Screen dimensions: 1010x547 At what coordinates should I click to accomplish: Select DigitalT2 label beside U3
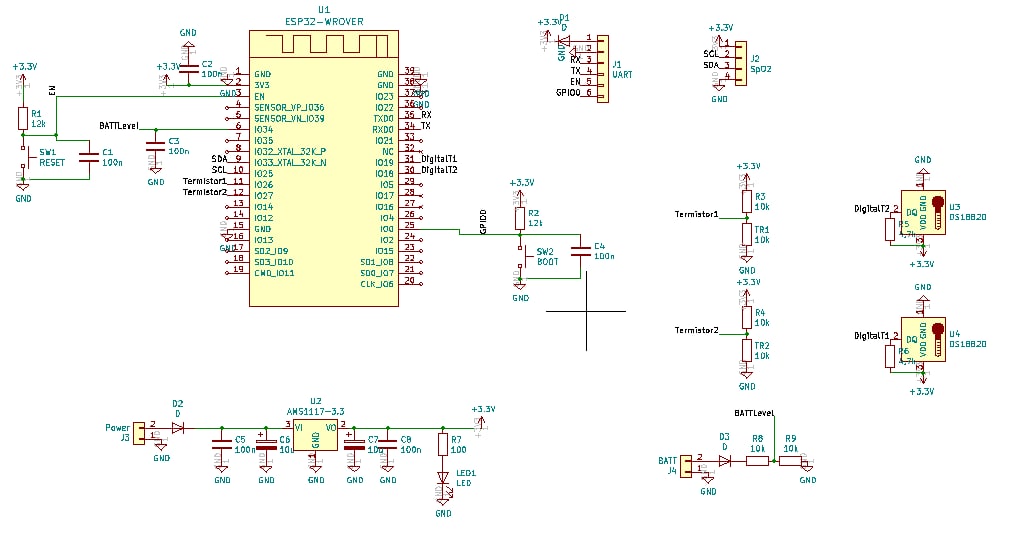(x=872, y=209)
